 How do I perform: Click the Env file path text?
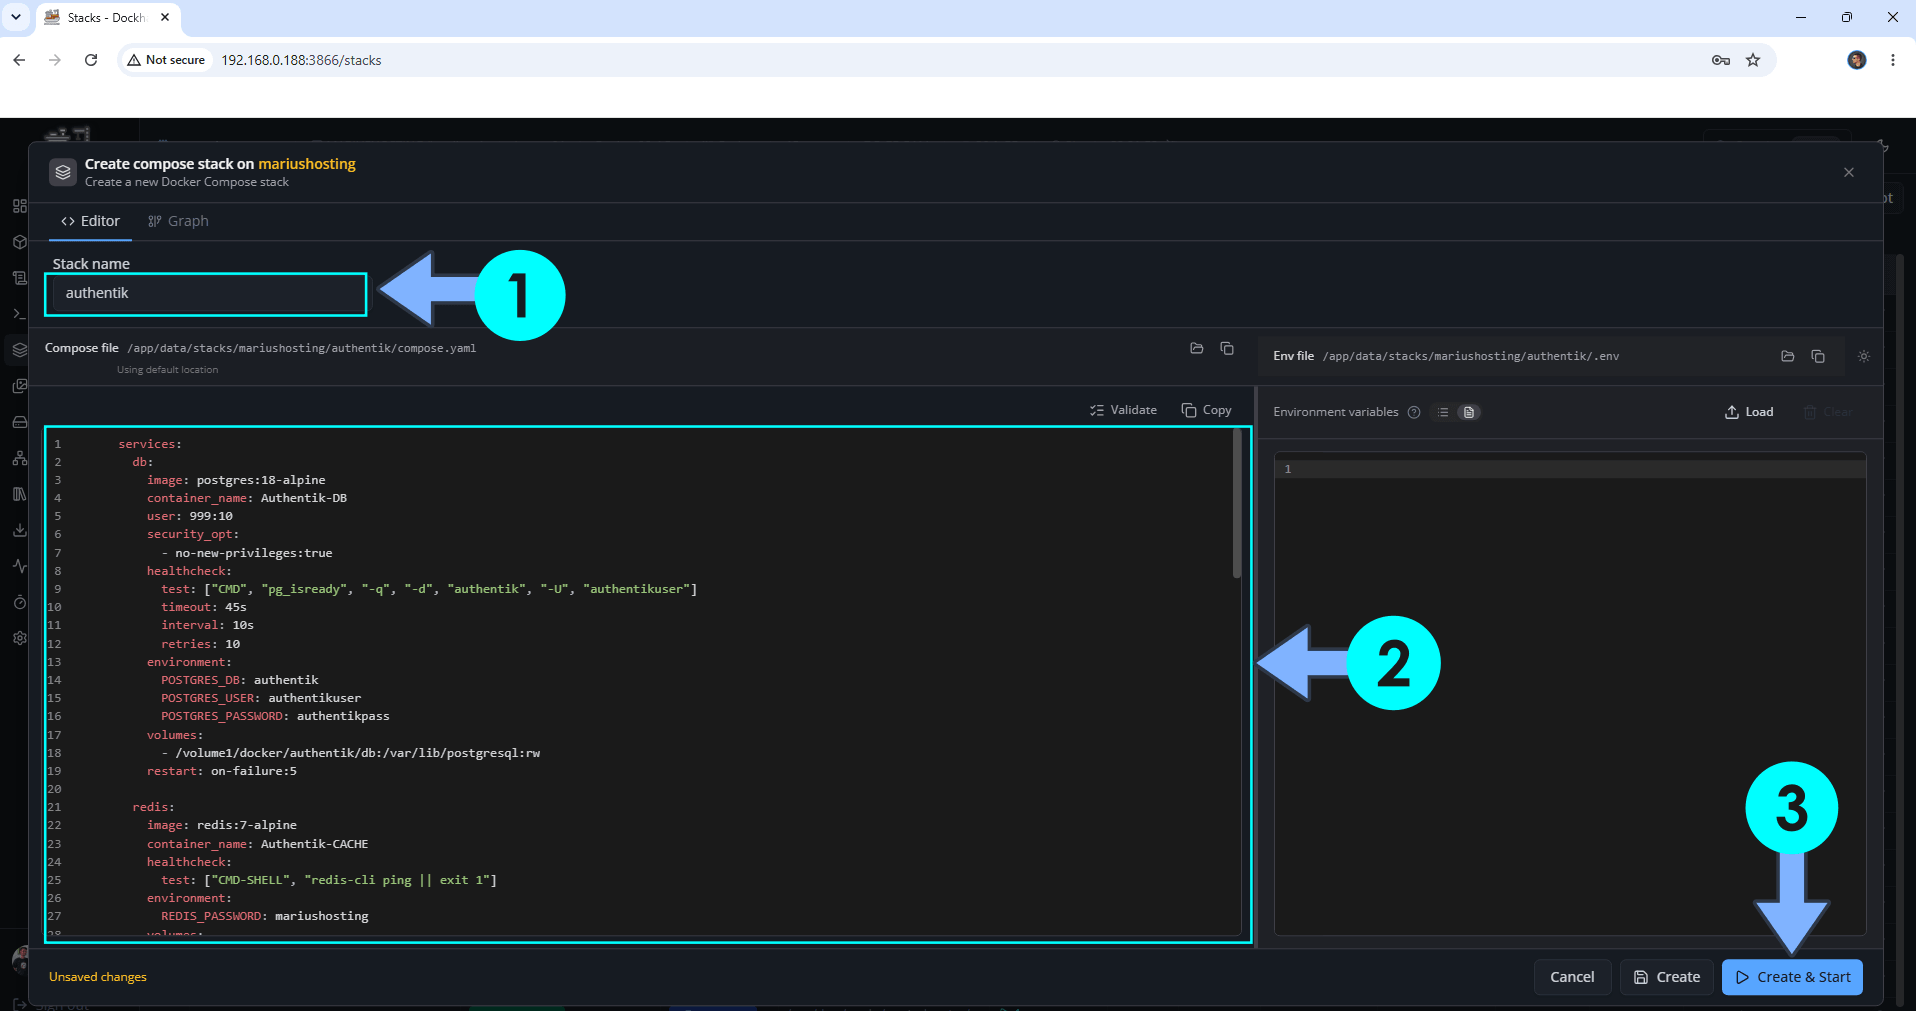1471,356
